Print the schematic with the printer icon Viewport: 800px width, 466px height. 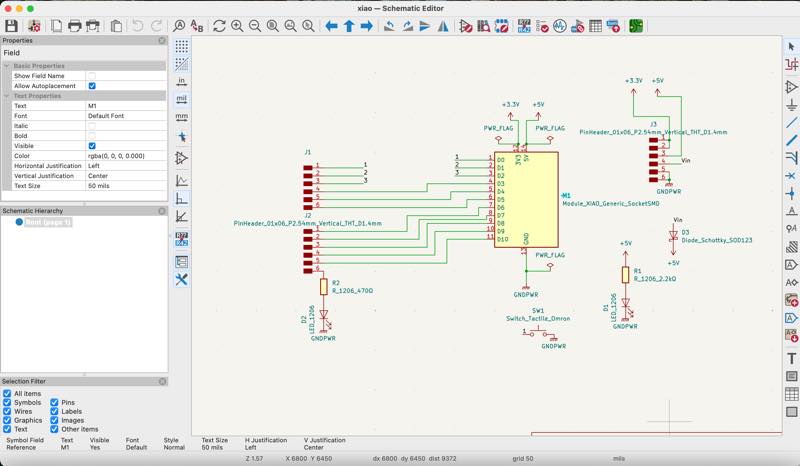[x=74, y=26]
